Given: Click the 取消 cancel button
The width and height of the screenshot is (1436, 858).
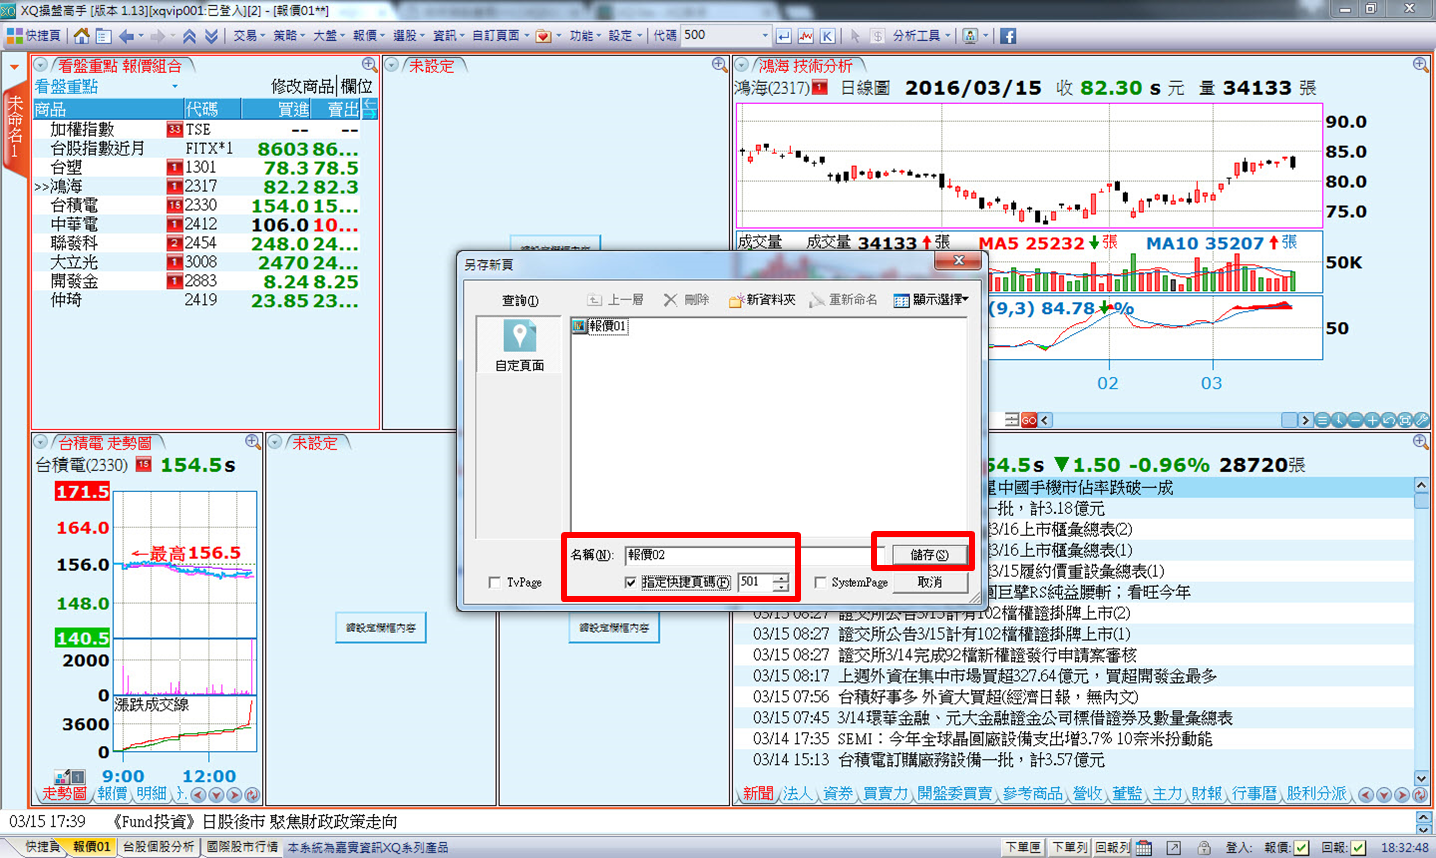Looking at the screenshot, I should click(x=929, y=582).
